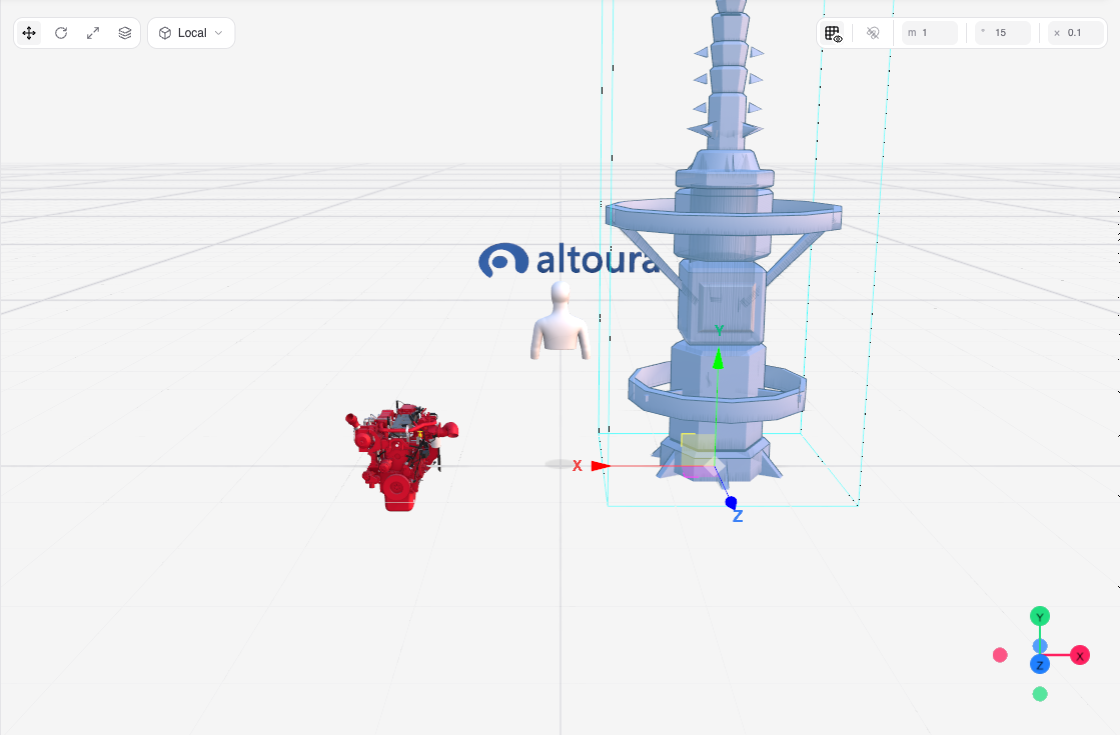
Task: Select the red engine model
Action: 401,456
